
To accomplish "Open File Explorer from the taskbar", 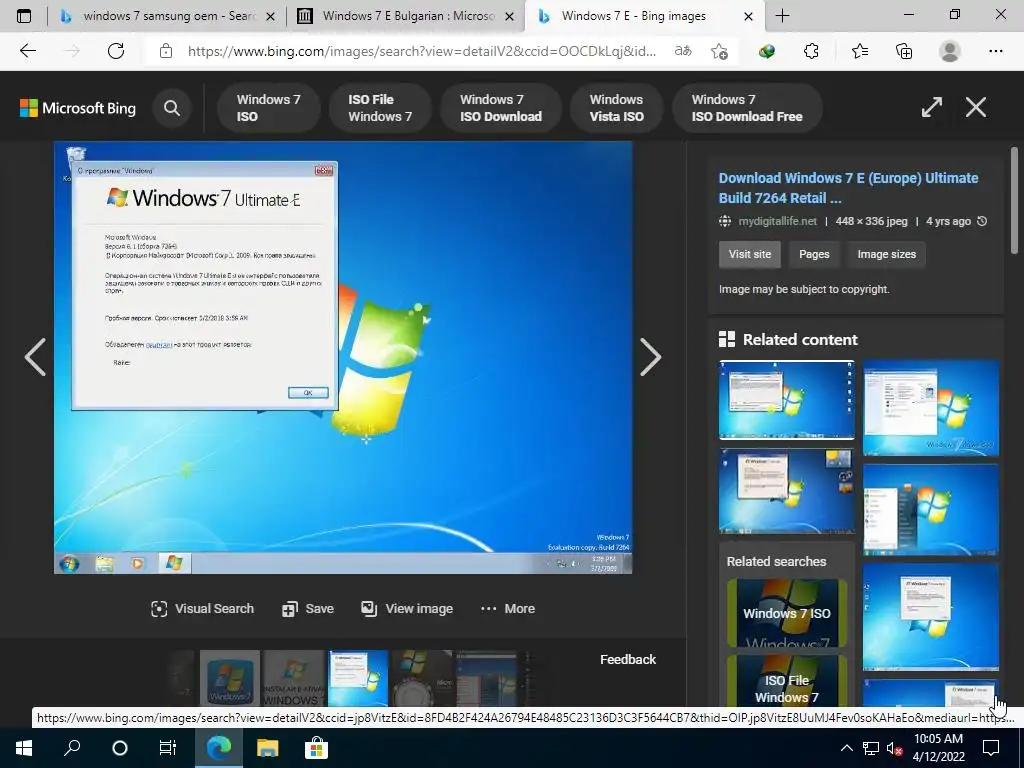I will pos(267,747).
